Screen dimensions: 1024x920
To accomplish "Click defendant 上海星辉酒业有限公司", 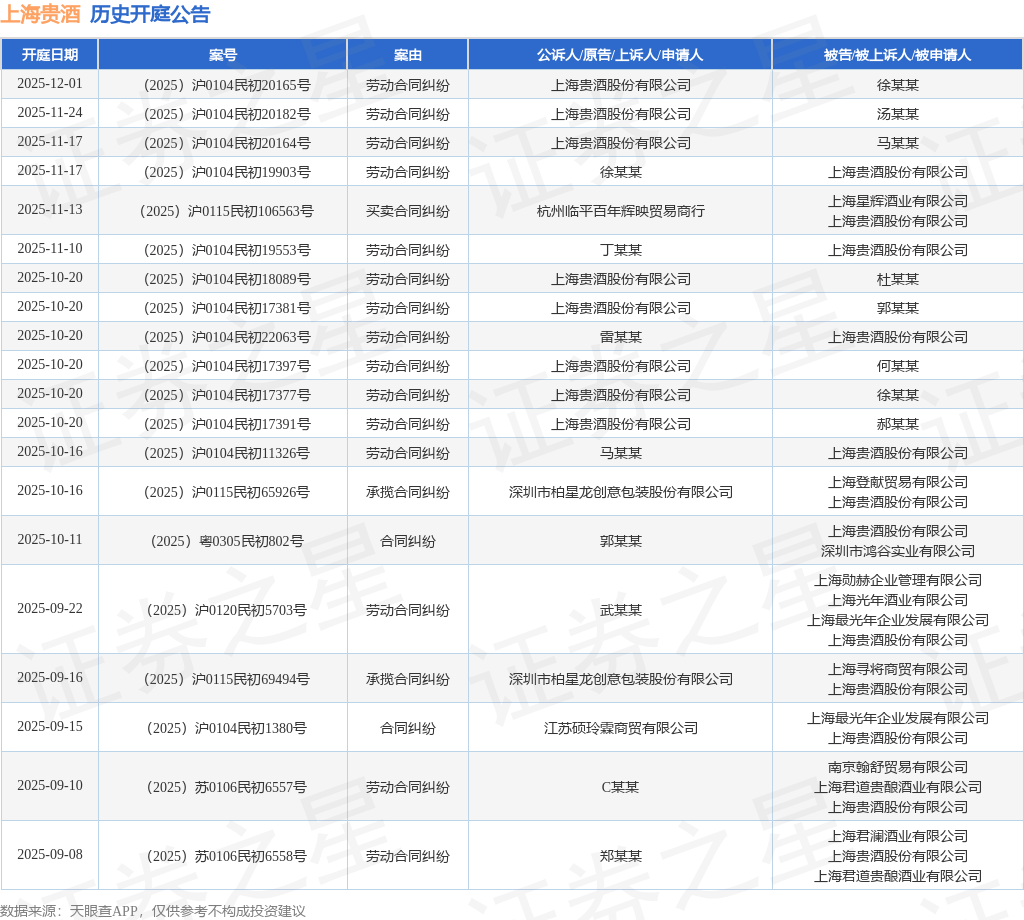I will click(897, 201).
